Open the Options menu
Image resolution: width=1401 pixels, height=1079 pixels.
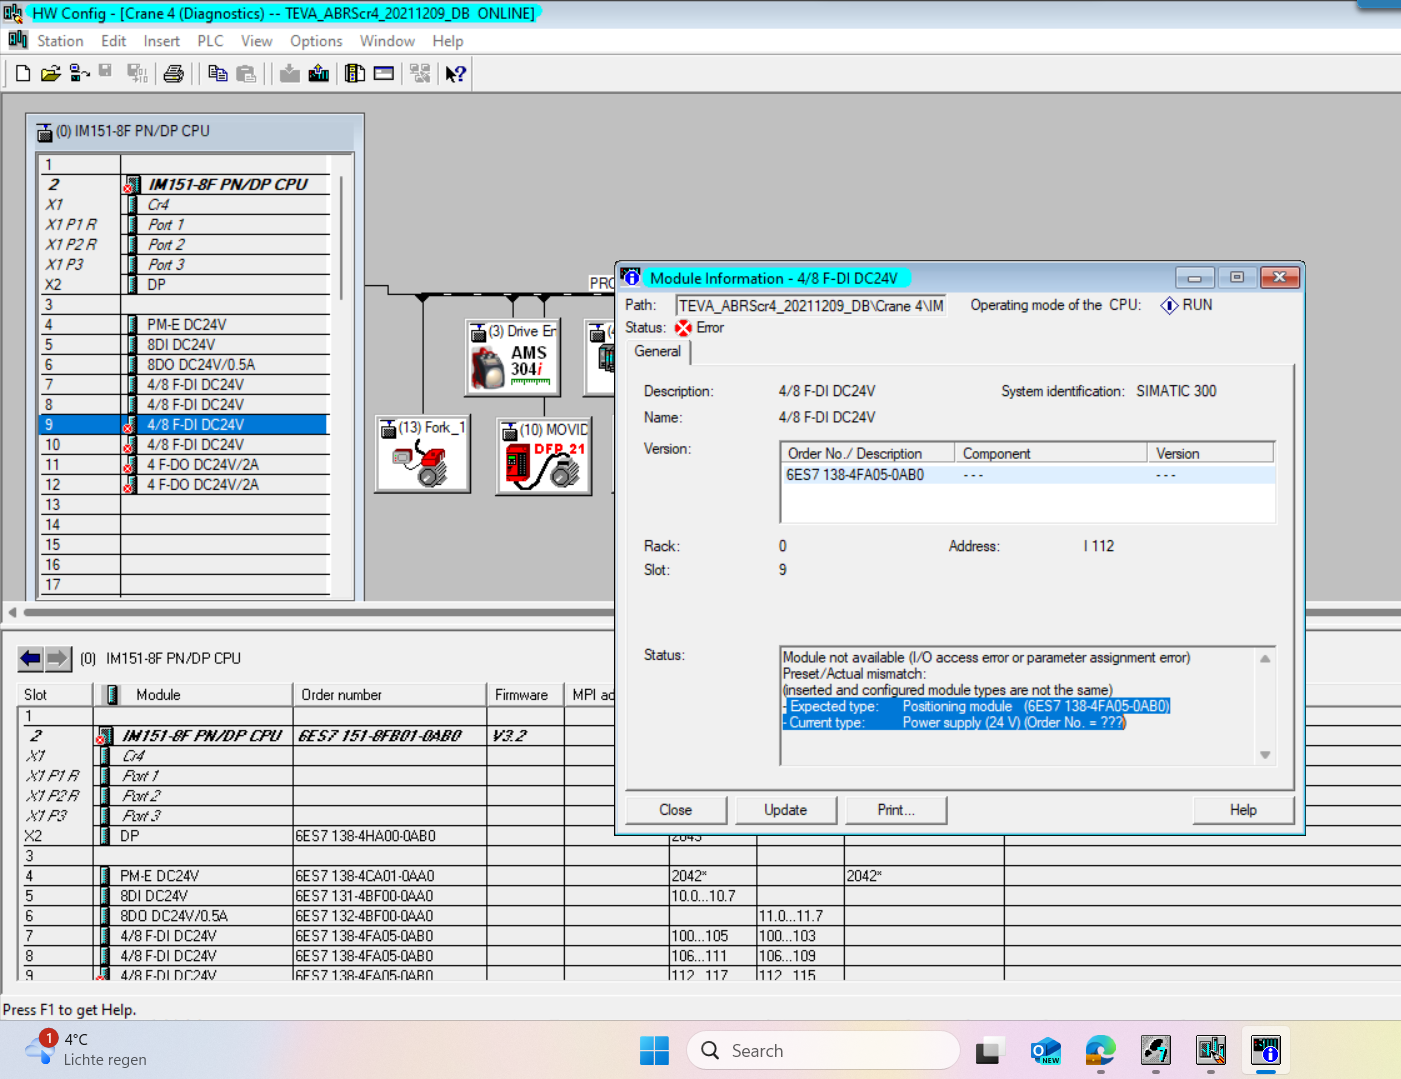(x=316, y=41)
